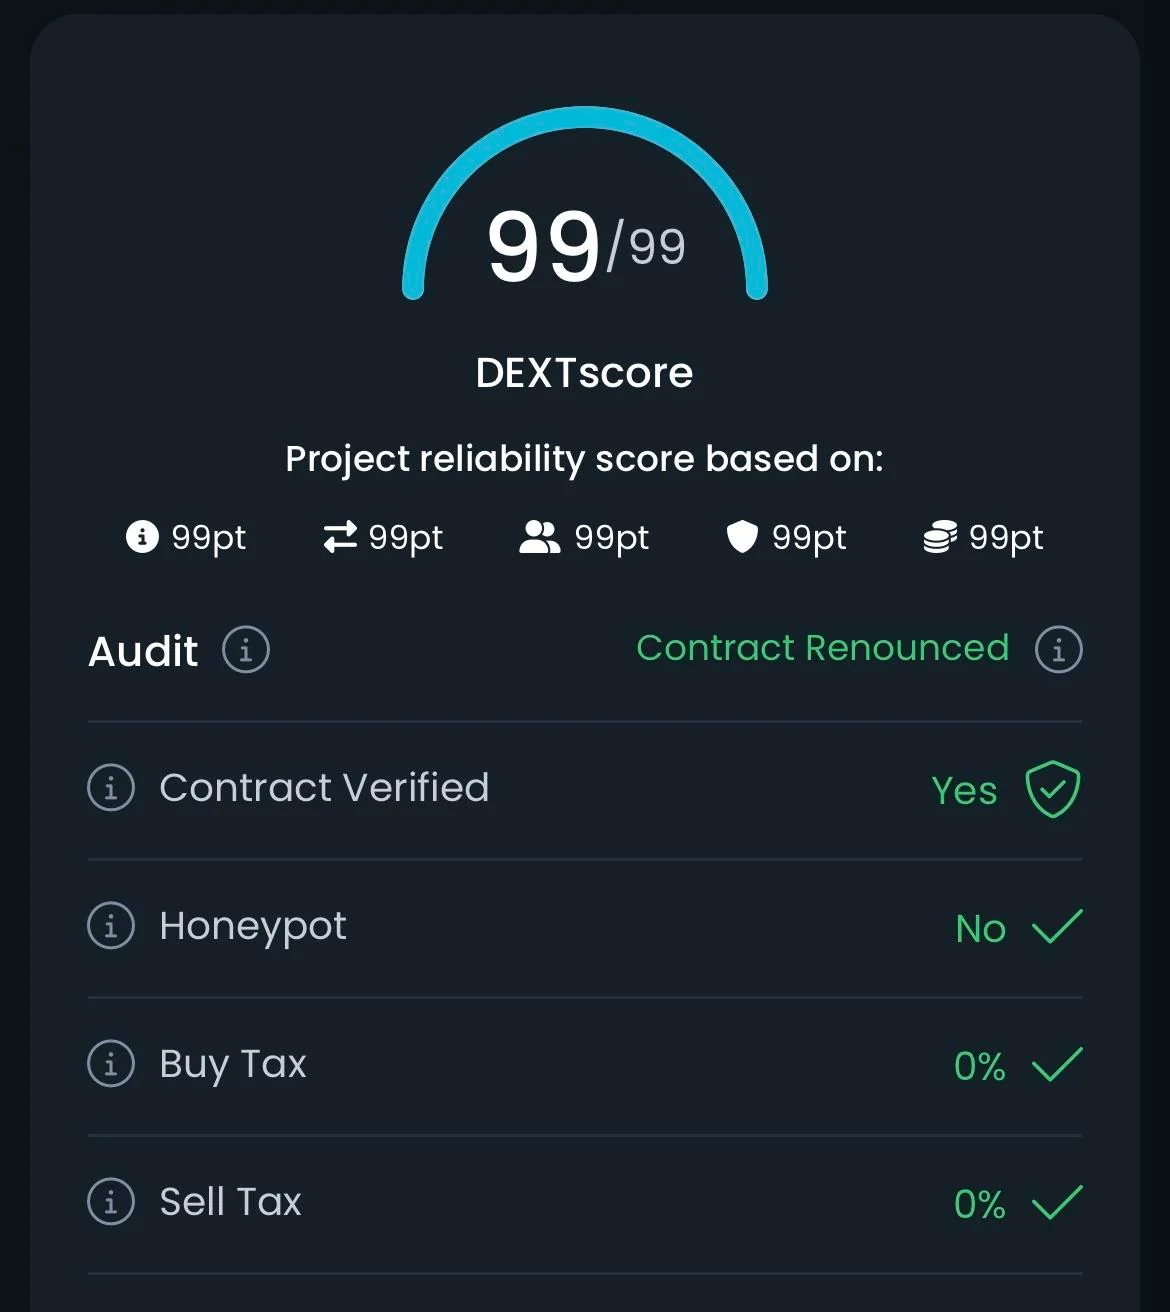
Task: Click the transactions arrows score icon
Action: [x=340, y=537]
